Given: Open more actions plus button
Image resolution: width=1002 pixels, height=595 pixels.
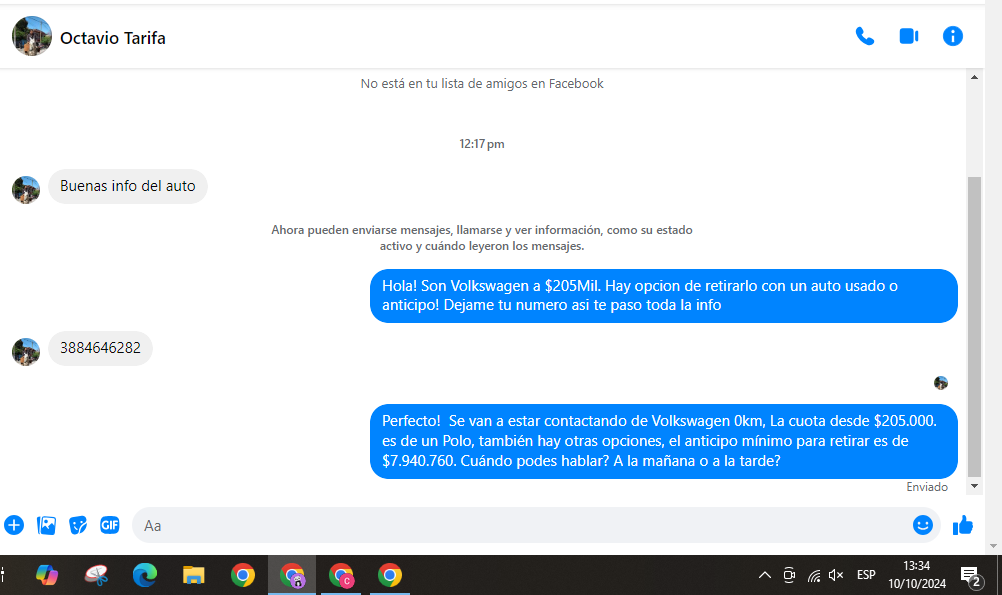Looking at the screenshot, I should tap(14, 525).
